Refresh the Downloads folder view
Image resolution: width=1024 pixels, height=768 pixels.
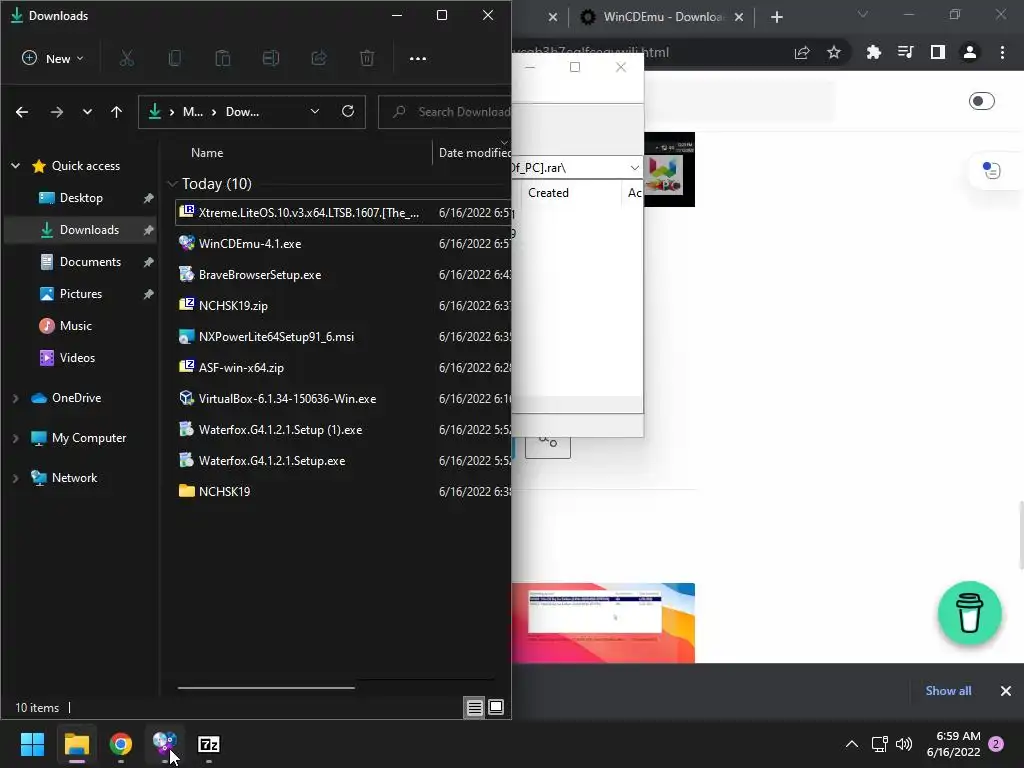point(348,111)
